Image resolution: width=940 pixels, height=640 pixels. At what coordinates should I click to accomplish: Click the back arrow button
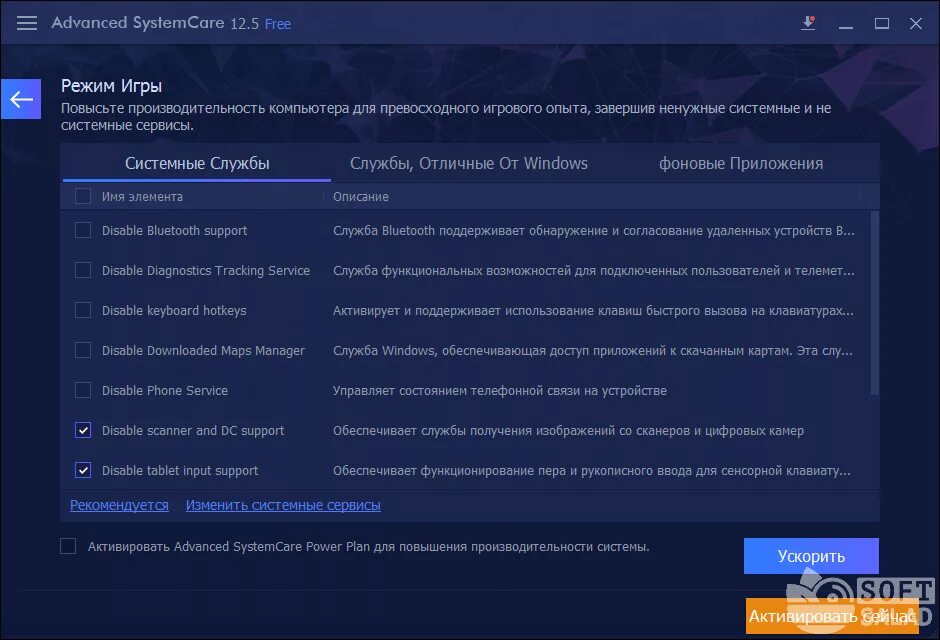tap(21, 99)
